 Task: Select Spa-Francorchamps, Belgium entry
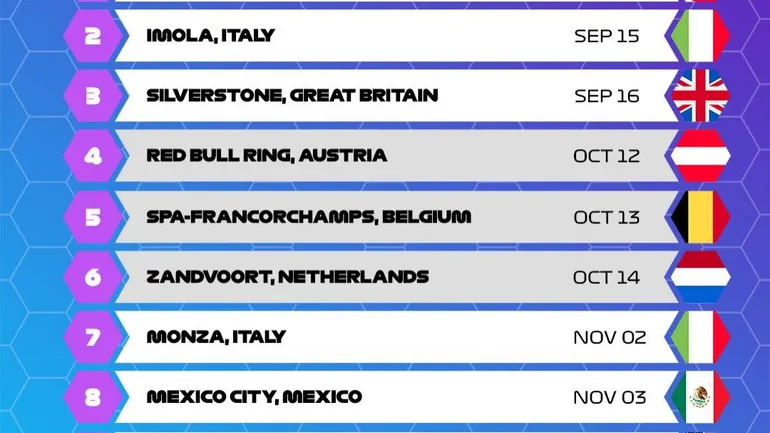click(308, 217)
